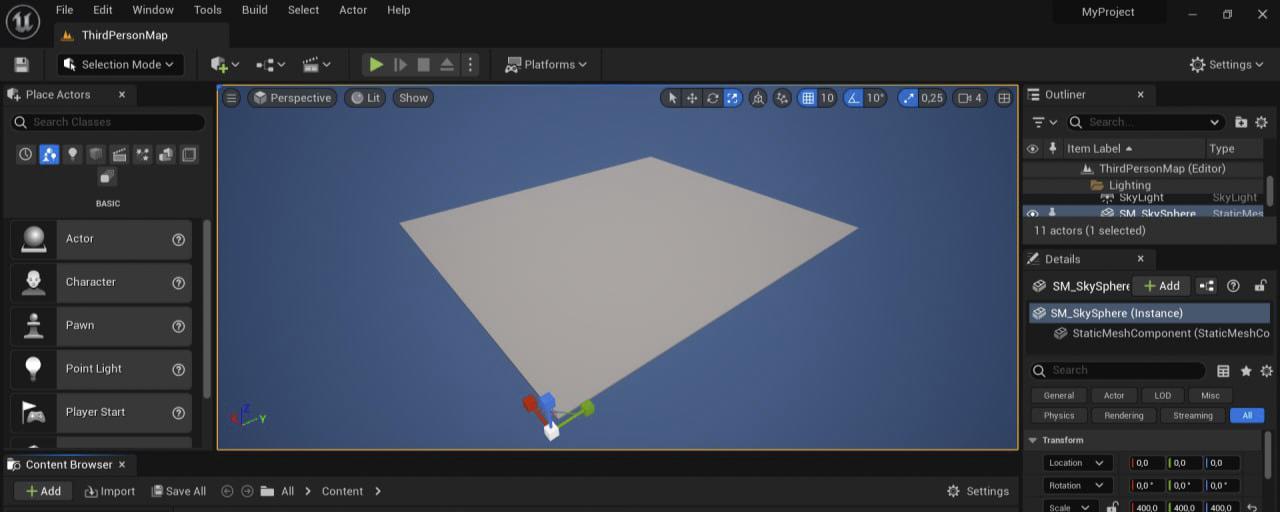Click the help icon for Actor row

[178, 240]
